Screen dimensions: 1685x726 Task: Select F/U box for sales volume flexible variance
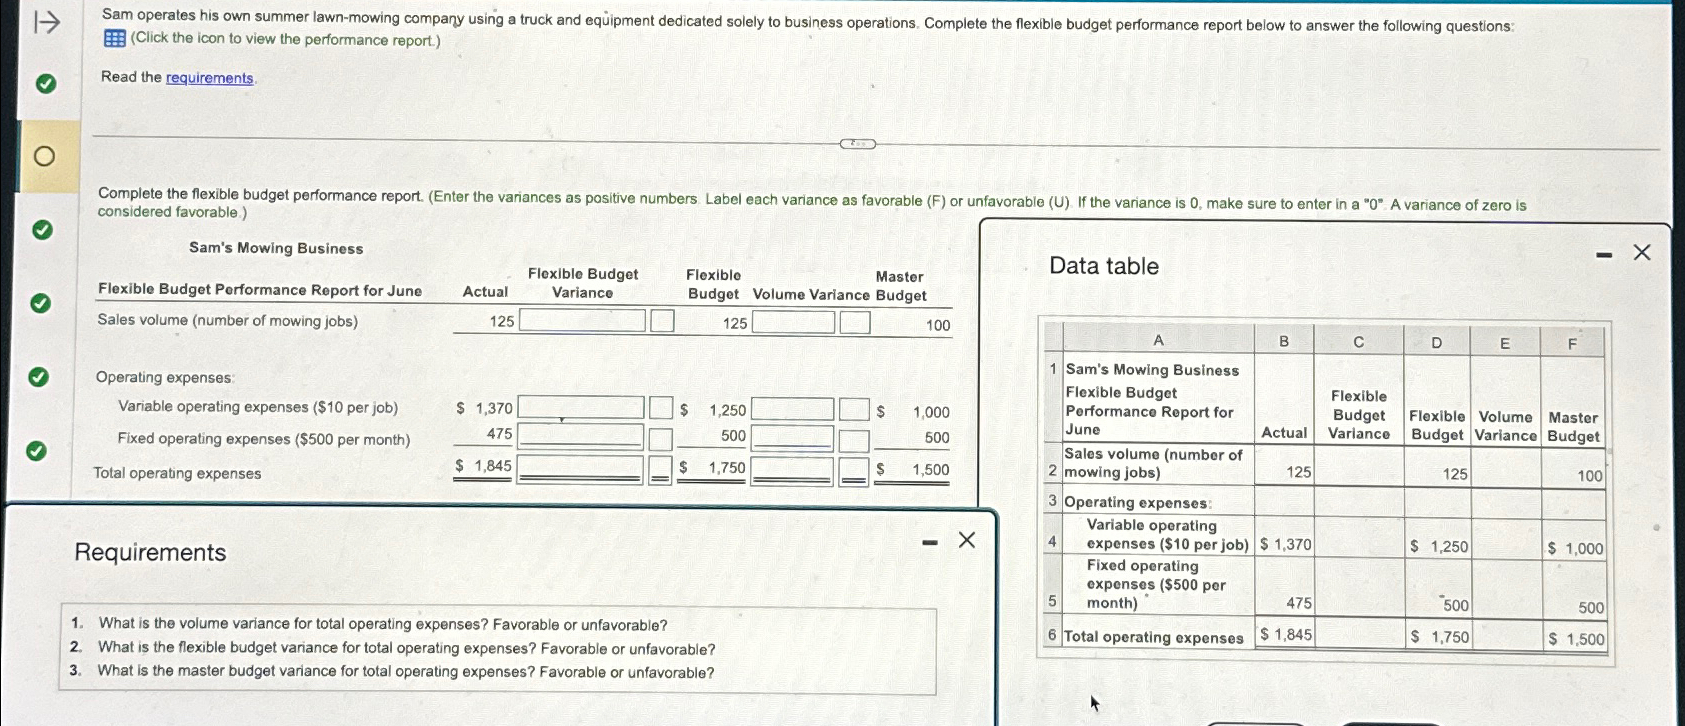[x=662, y=321]
